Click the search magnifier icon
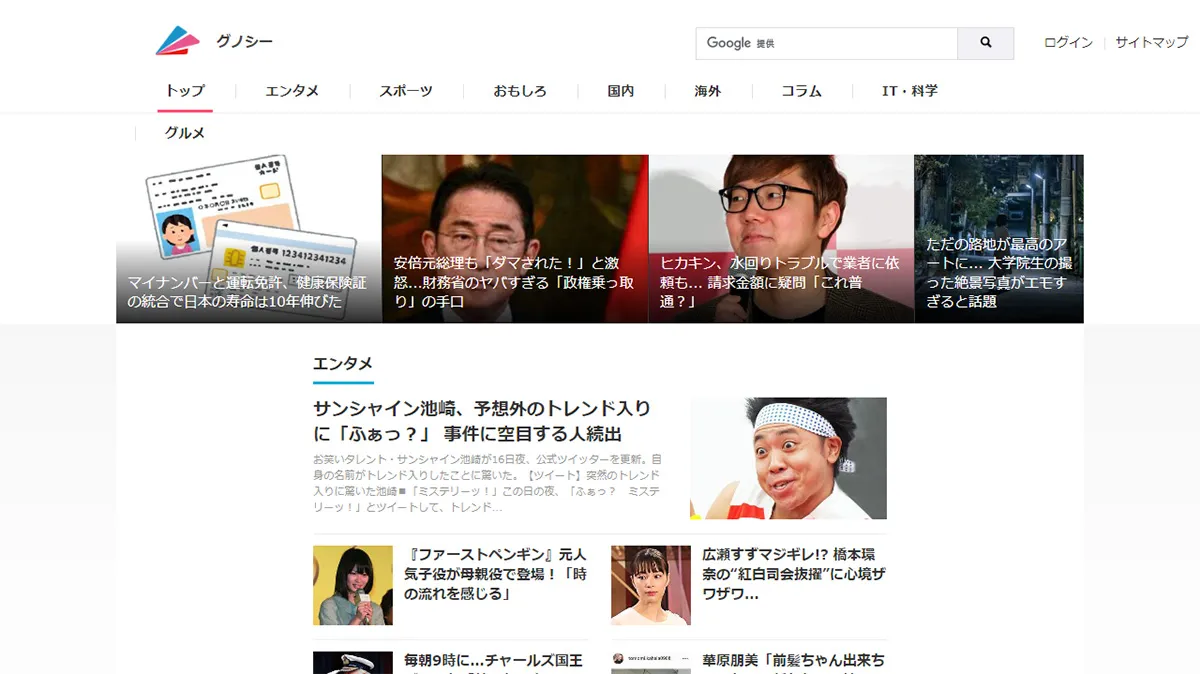 985,43
